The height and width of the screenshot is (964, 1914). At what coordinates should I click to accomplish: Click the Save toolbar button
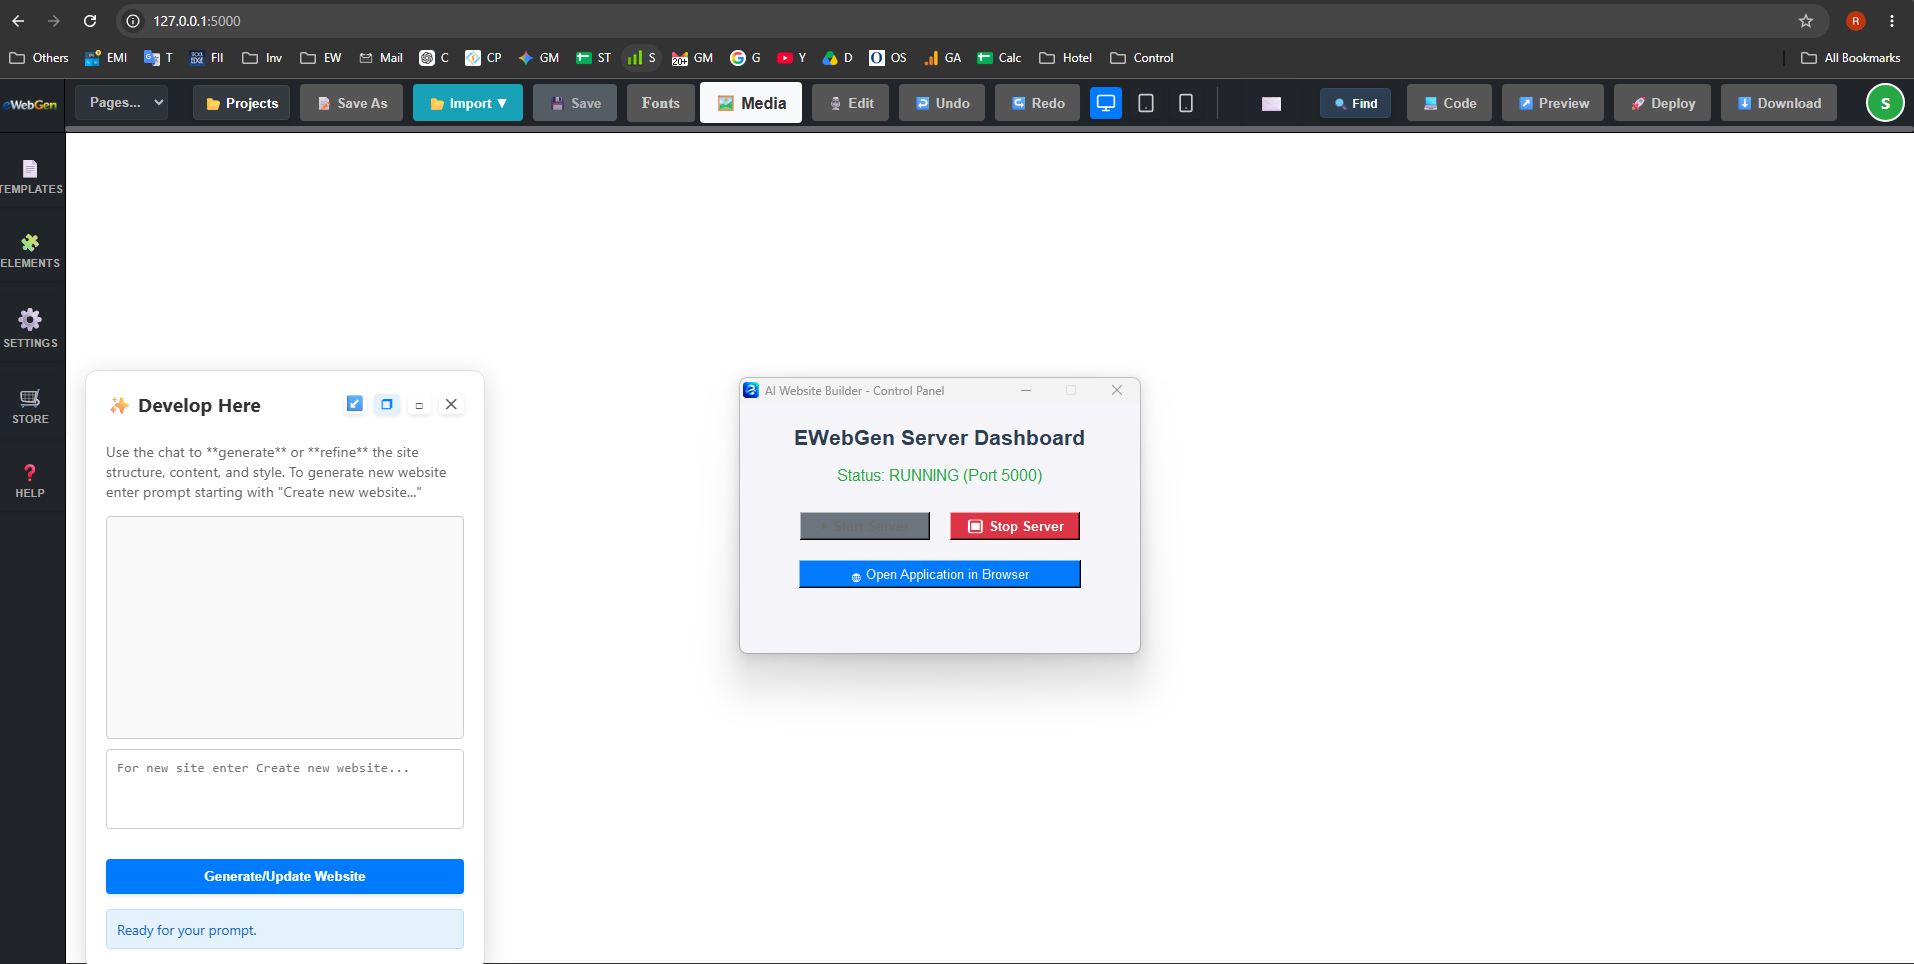pyautogui.click(x=575, y=103)
